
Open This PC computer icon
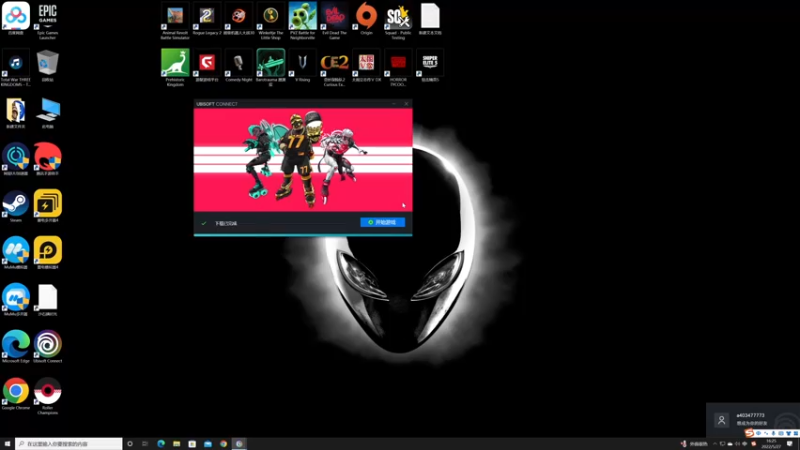click(x=47, y=112)
